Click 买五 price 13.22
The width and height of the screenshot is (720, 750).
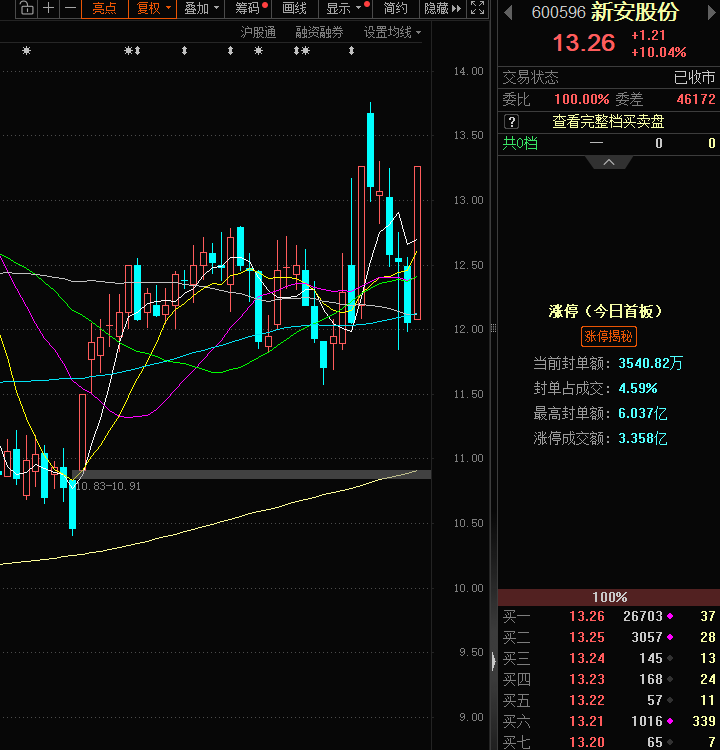point(587,700)
